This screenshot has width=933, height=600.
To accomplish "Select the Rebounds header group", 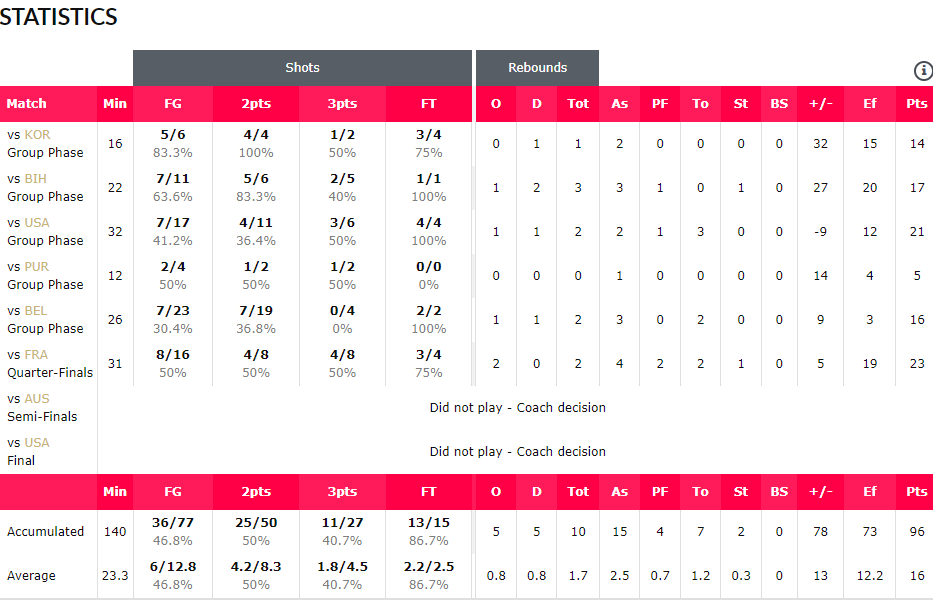I will tap(537, 68).
